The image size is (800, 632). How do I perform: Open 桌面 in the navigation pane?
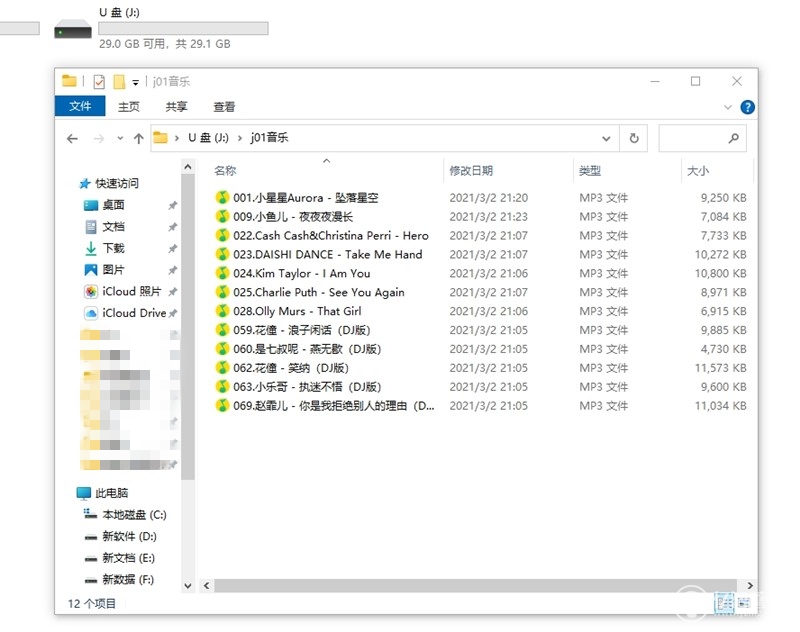[x=113, y=205]
